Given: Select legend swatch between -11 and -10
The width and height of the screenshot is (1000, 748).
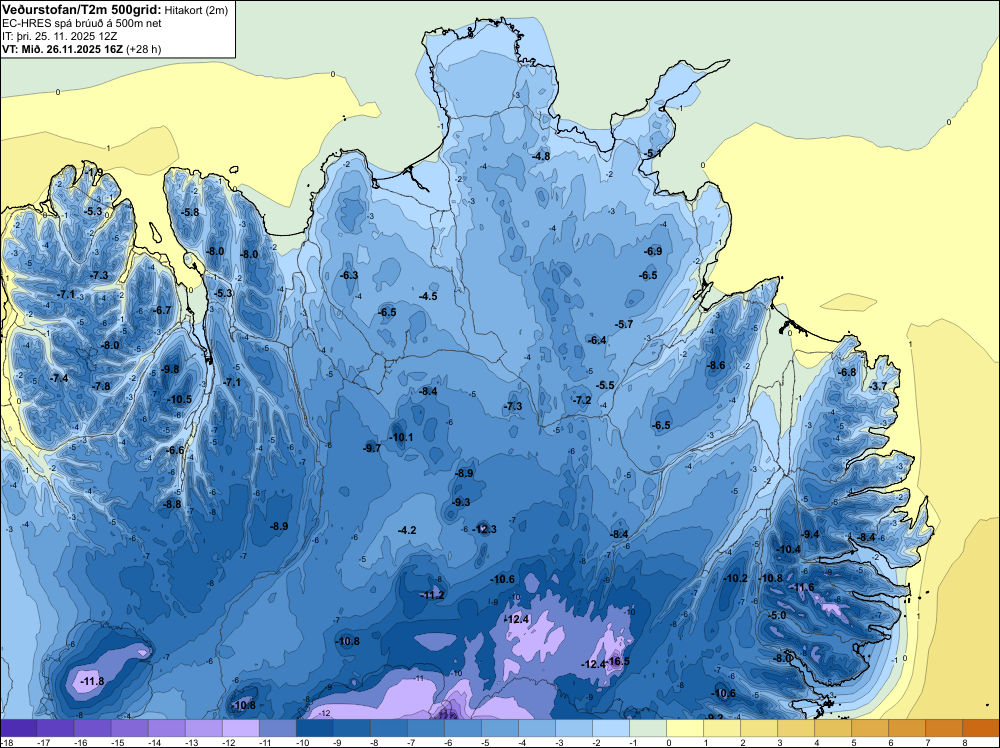Looking at the screenshot, I should 277,728.
